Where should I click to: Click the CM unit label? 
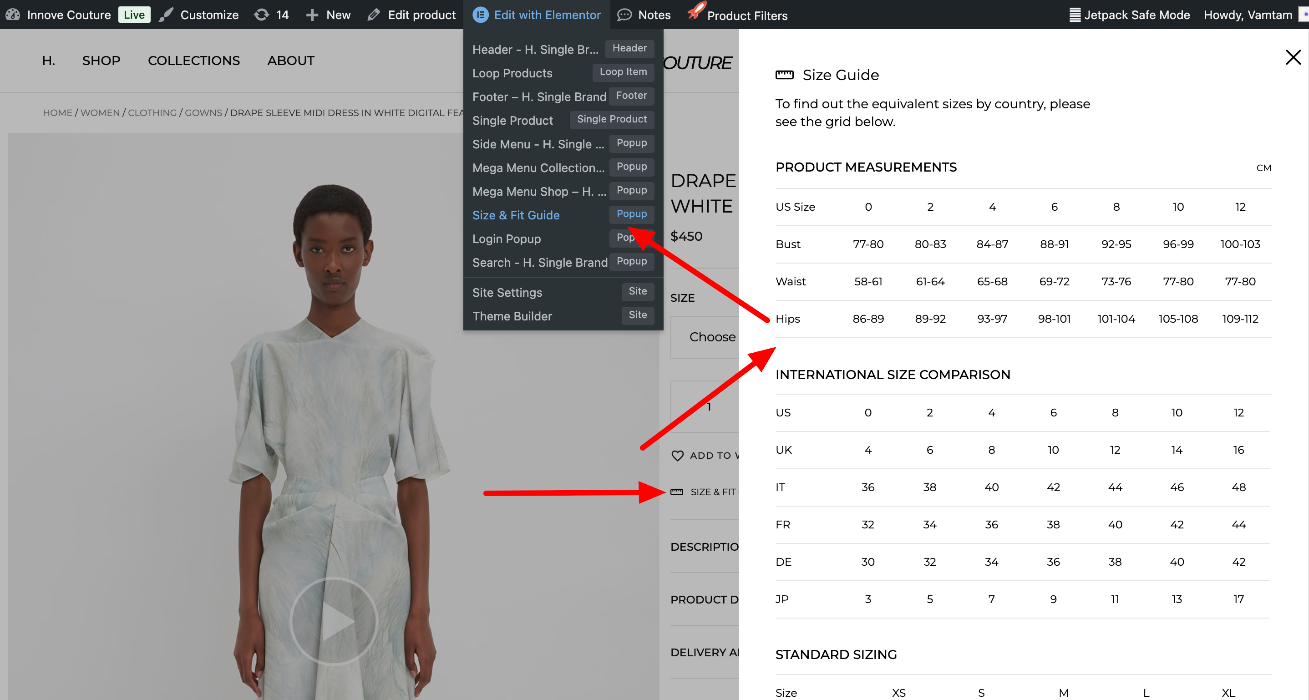point(1264,168)
